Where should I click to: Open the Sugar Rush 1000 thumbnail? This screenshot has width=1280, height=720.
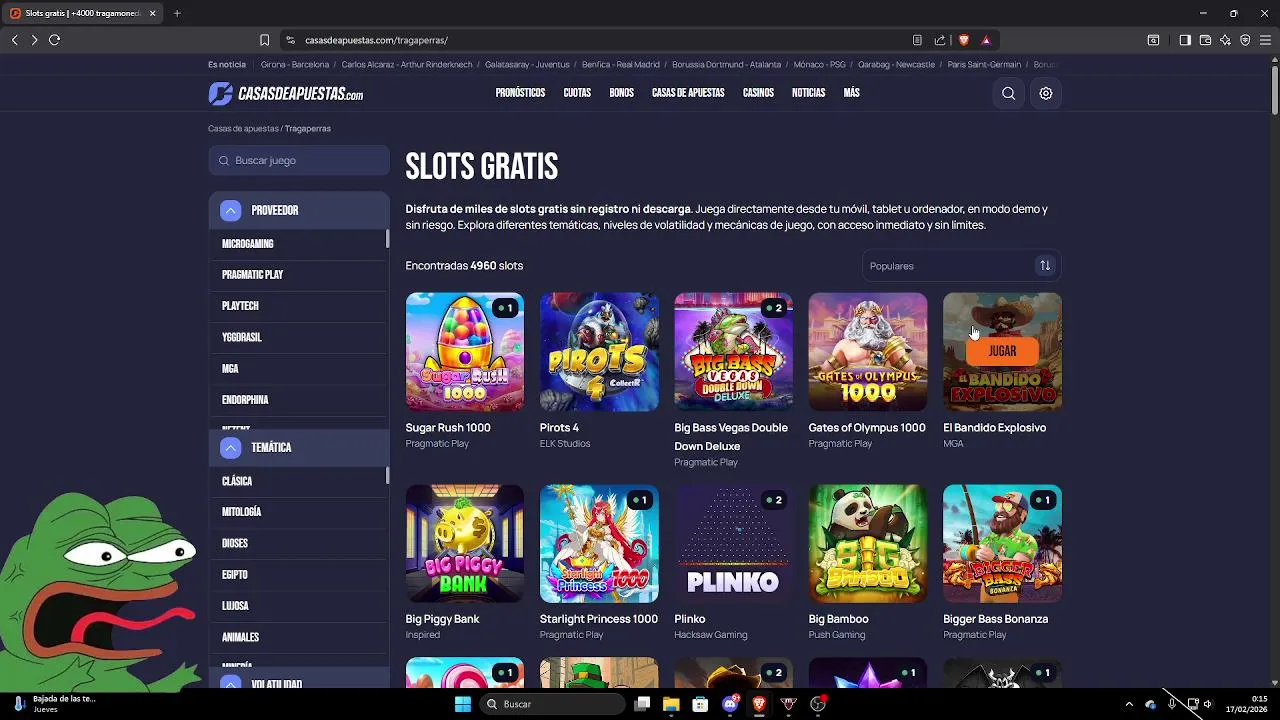[x=464, y=352]
